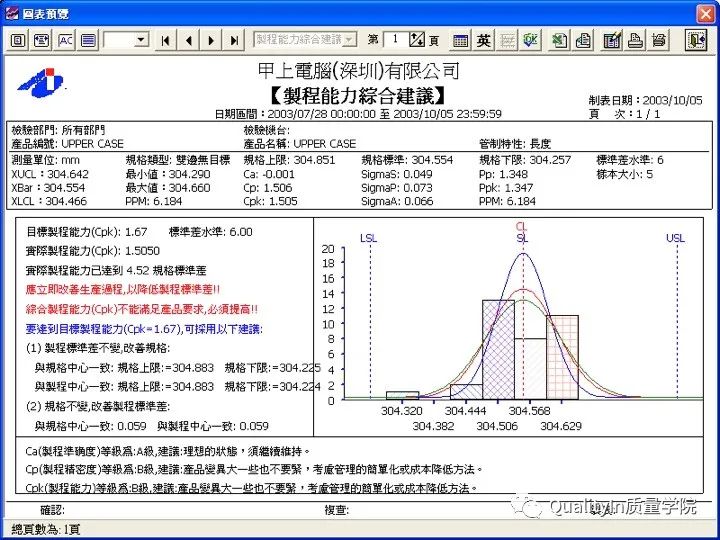The width and height of the screenshot is (720, 540).
Task: Click the 規格上限: 304.851 value
Action: point(289,160)
